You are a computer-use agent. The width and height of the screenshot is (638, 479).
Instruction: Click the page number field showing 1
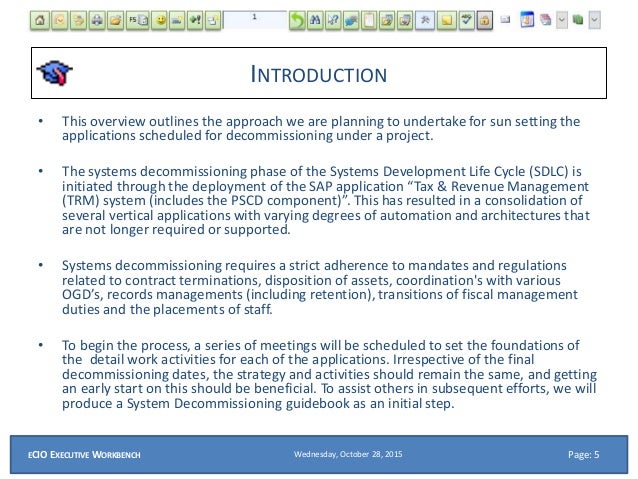click(255, 19)
